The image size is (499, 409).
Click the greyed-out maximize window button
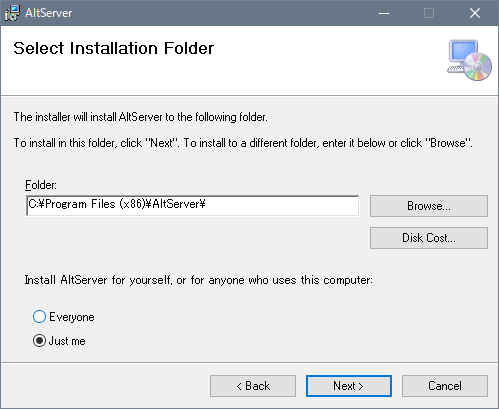(429, 13)
